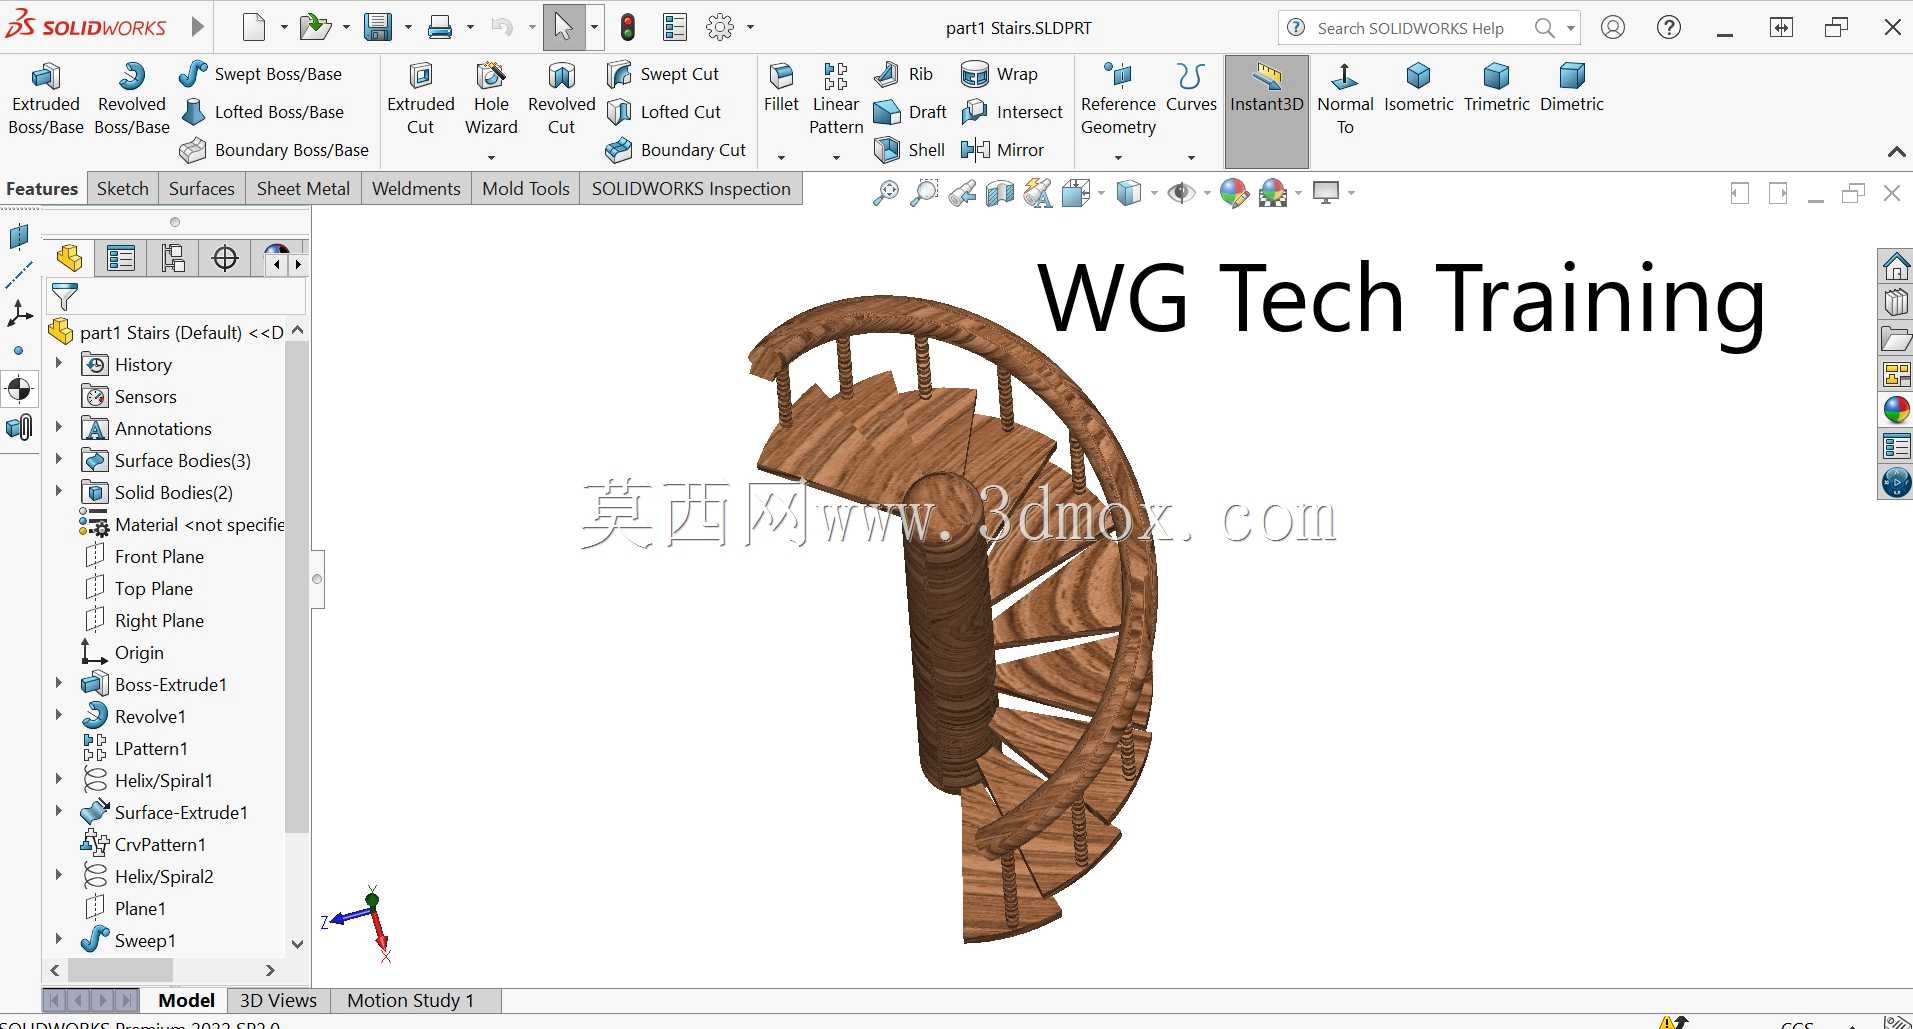Screen dimensions: 1913x1029
Task: Expand the Sweep1 feature
Action: point(58,940)
